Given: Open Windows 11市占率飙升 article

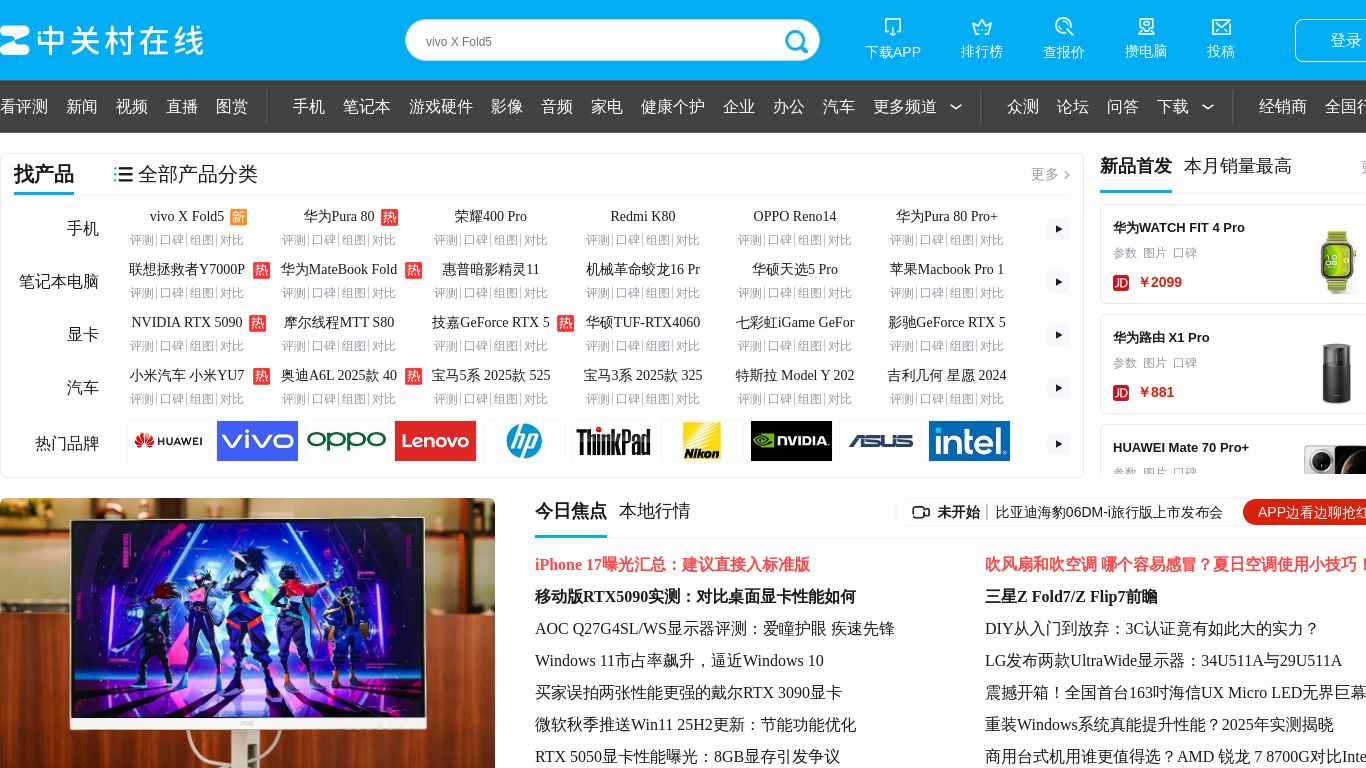Looking at the screenshot, I should [x=679, y=661].
